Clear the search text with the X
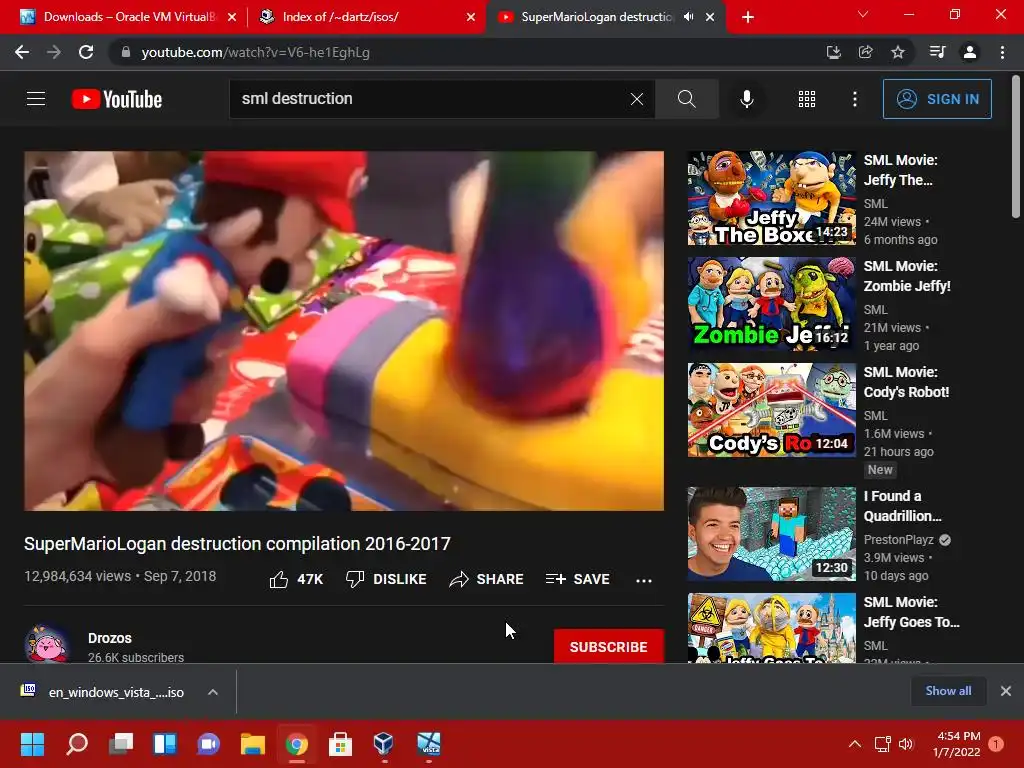The width and height of the screenshot is (1024, 768). 637,99
